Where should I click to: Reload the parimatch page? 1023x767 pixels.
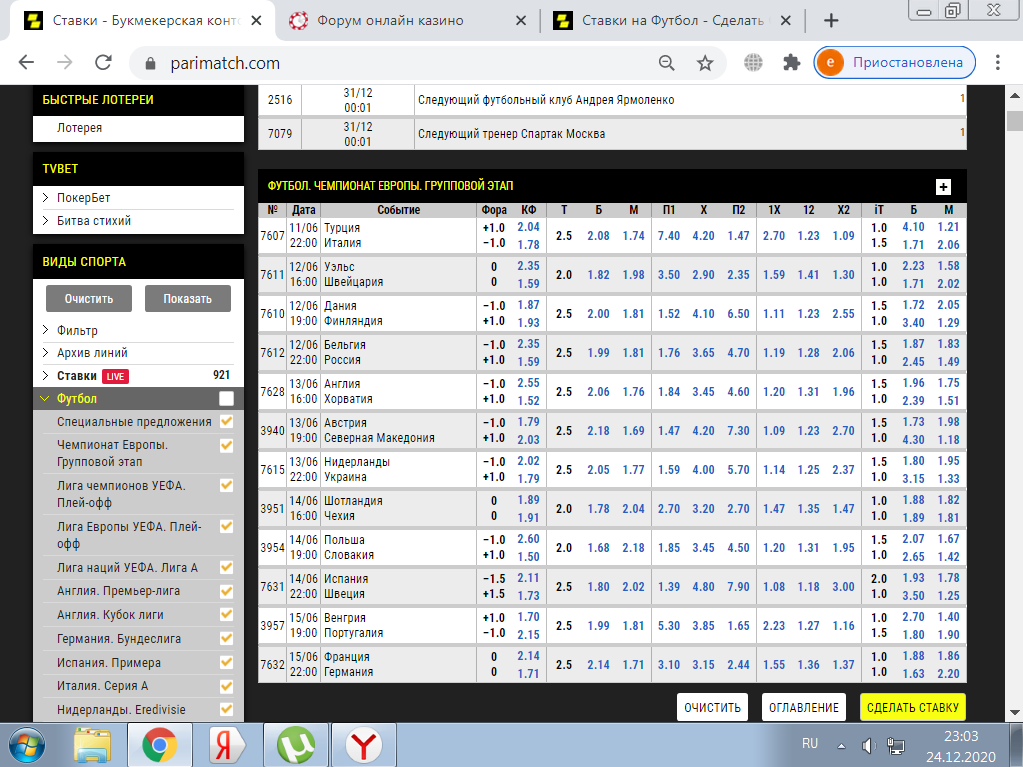(103, 63)
